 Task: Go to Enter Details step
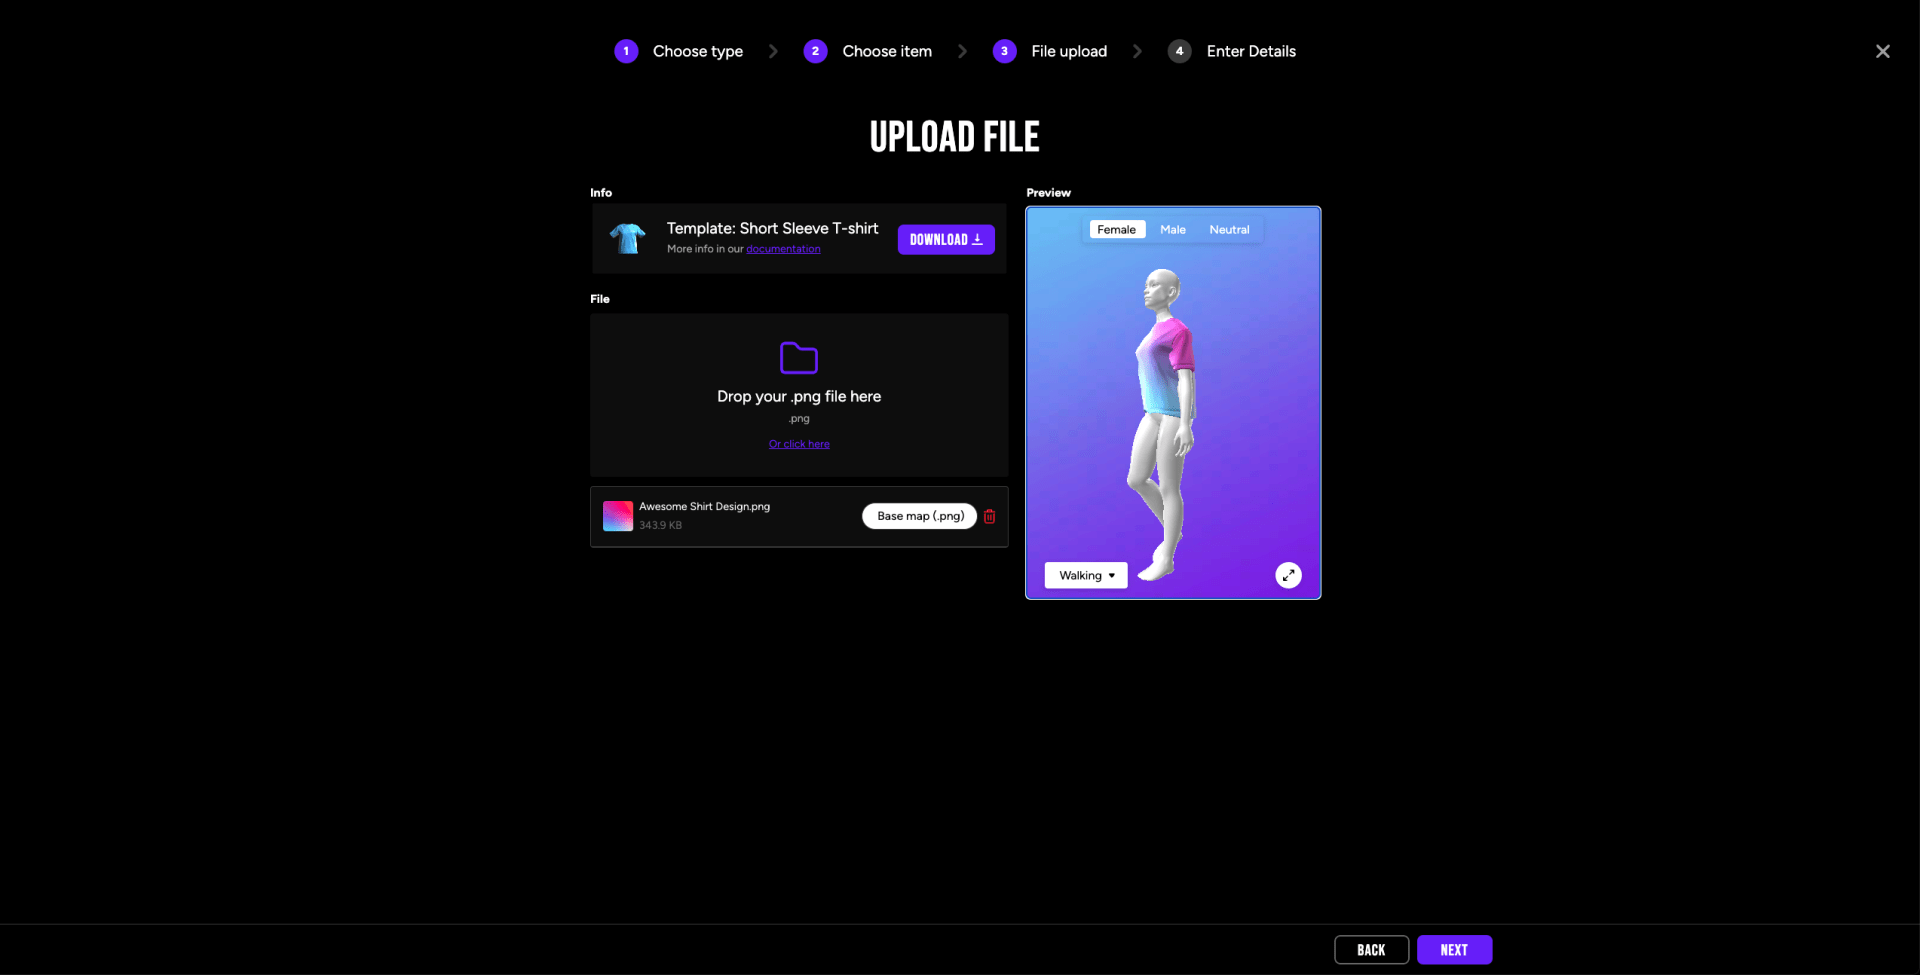pos(1250,51)
